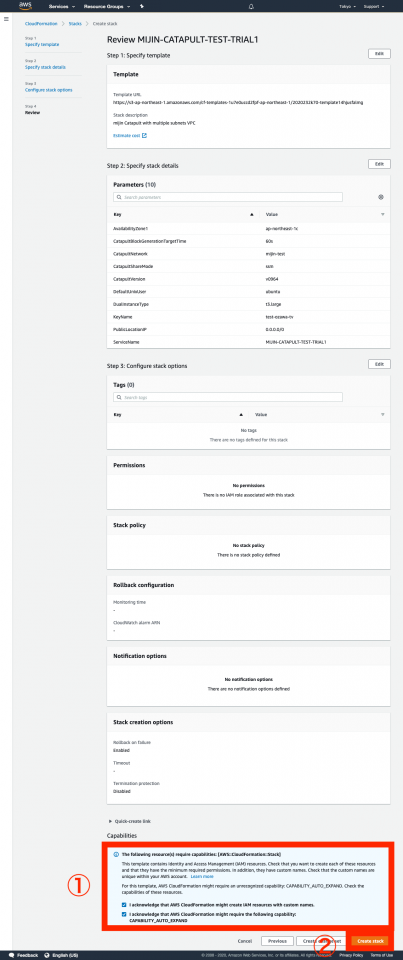Change the English (US) language setting
Screen dimensions: 403x960
[x=65, y=955]
